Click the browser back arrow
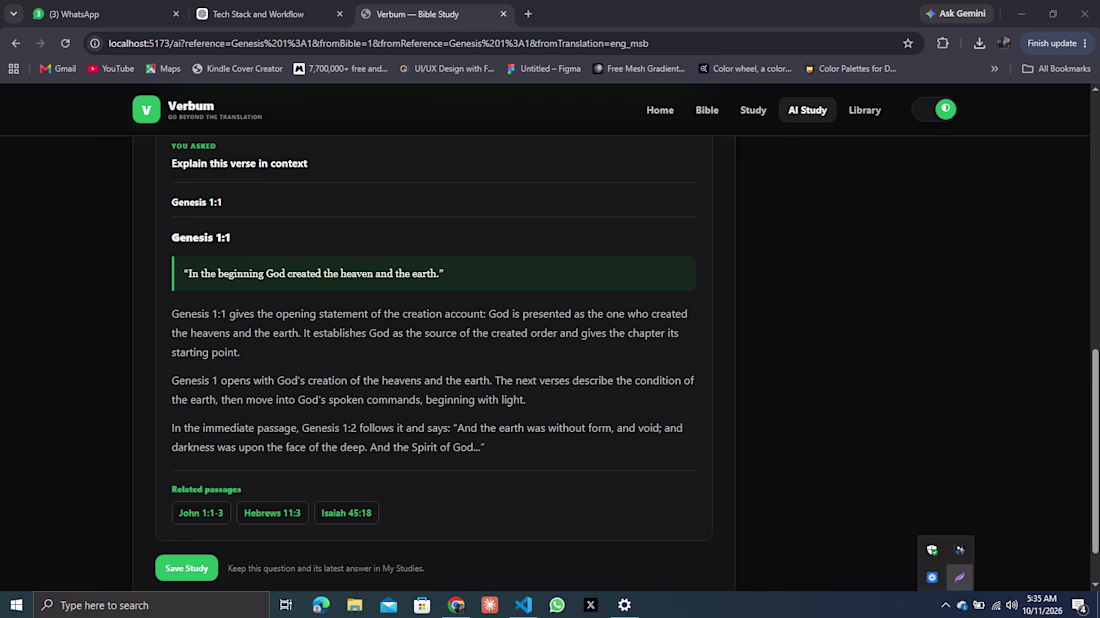 pyautogui.click(x=16, y=43)
